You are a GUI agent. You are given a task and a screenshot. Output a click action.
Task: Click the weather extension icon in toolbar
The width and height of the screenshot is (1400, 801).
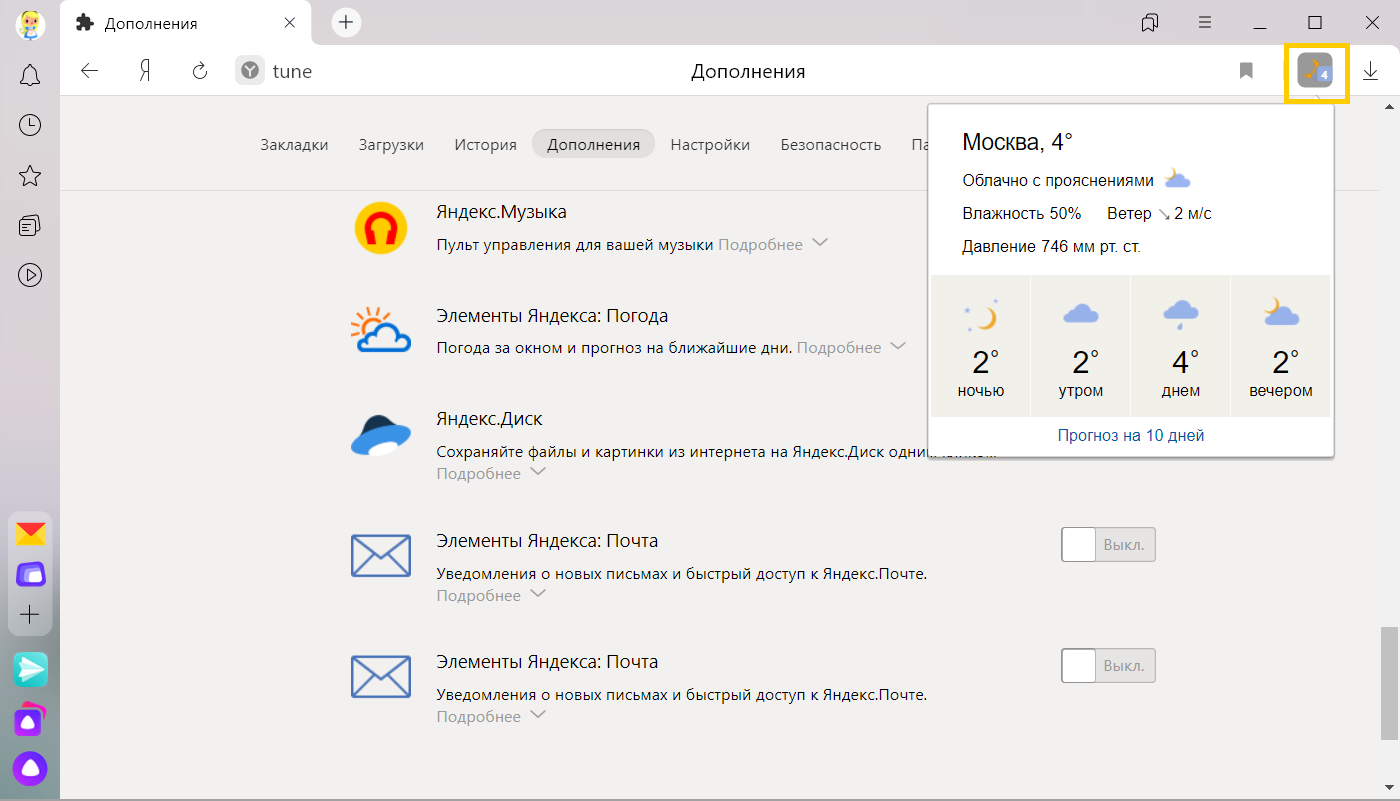(1315, 71)
